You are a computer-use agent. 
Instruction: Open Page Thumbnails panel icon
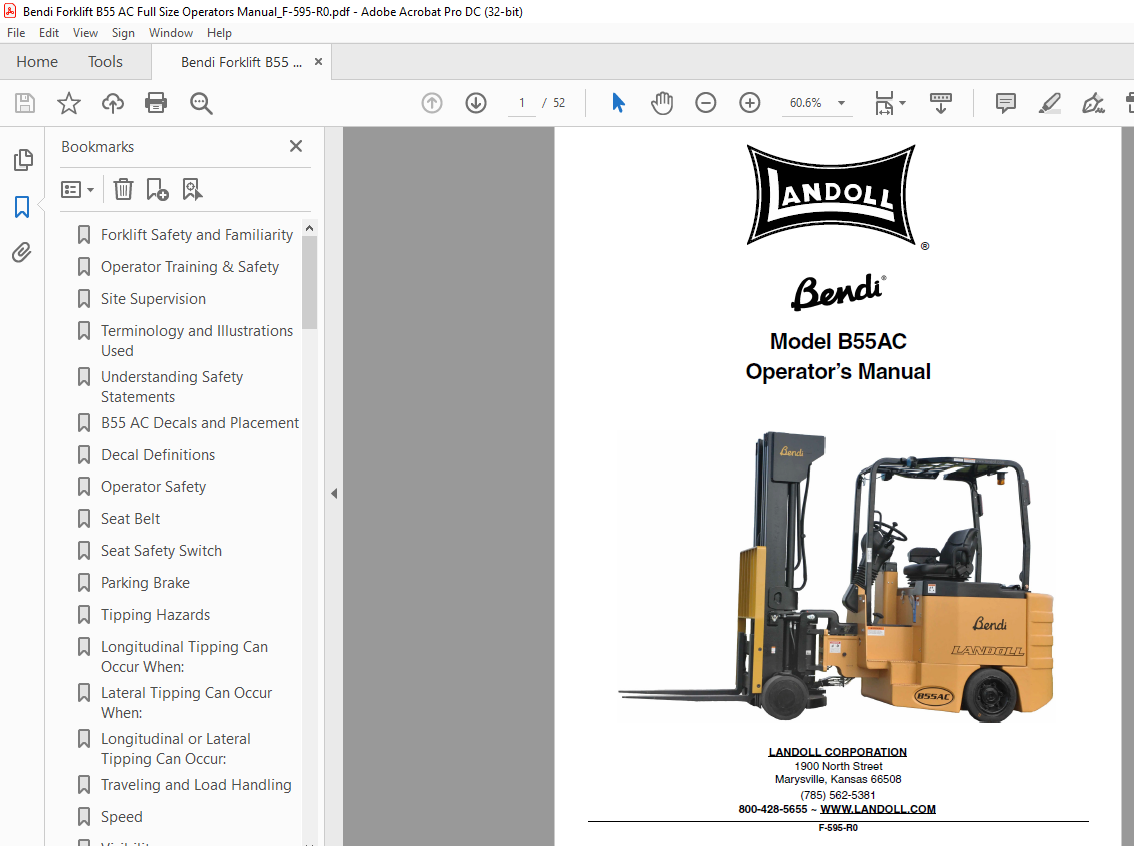22,160
